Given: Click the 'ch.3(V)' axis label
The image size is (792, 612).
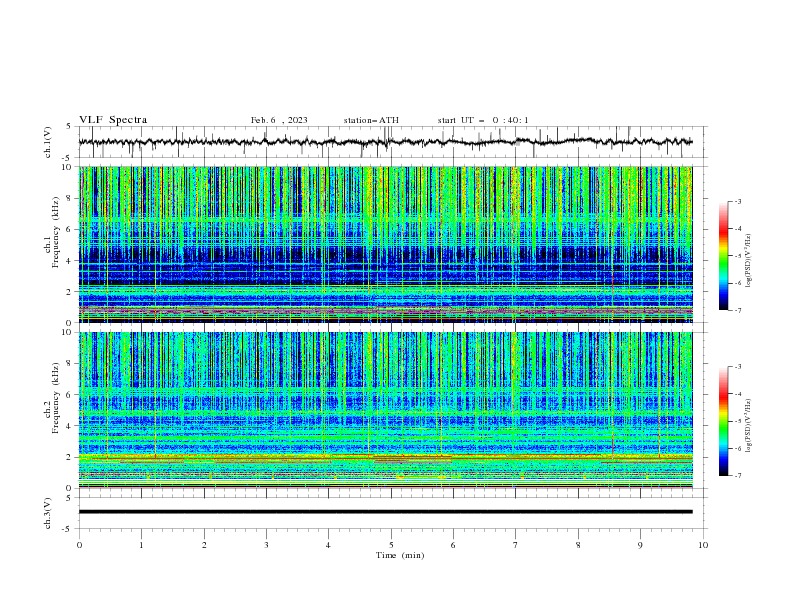Looking at the screenshot, I should 48,513.
